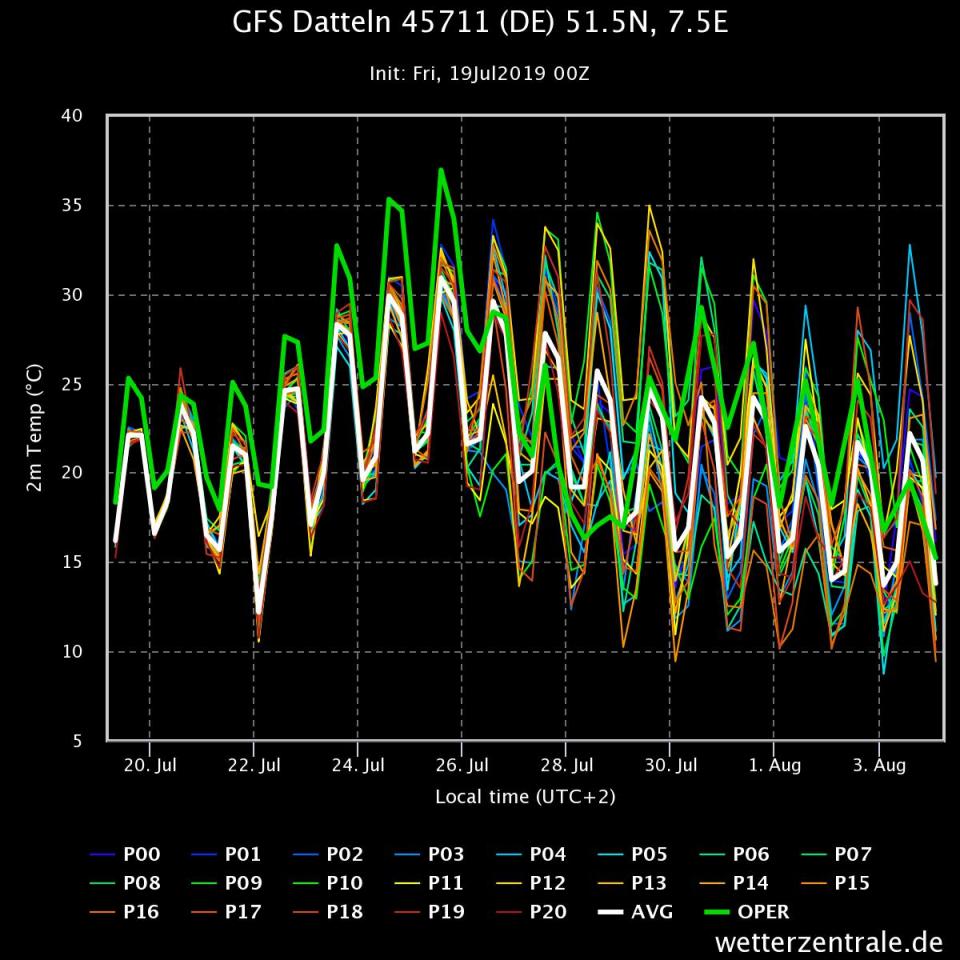The width and height of the screenshot is (960, 960).
Task: Click the 26. Jul x-axis tick label
Action: coord(462,766)
